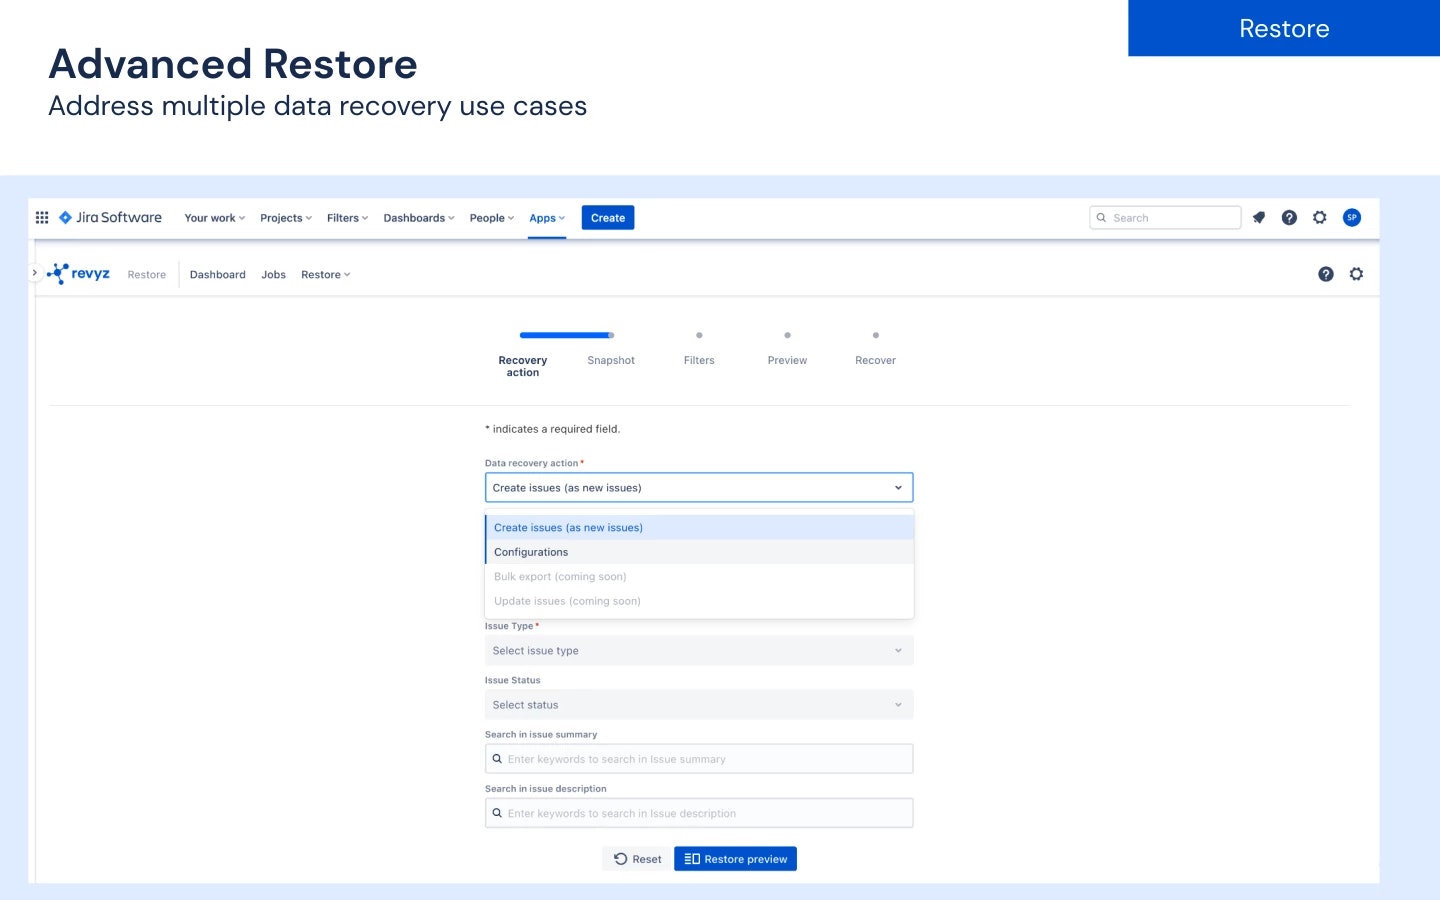Open People dropdown menu
Image resolution: width=1440 pixels, height=900 pixels.
(x=492, y=218)
